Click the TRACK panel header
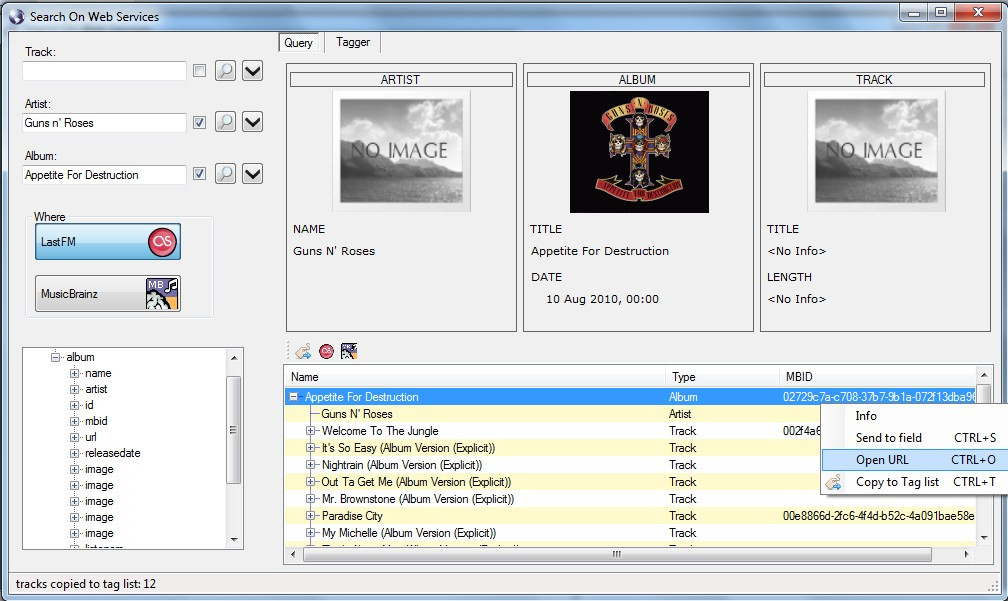This screenshot has height=601, width=1008. tap(874, 80)
